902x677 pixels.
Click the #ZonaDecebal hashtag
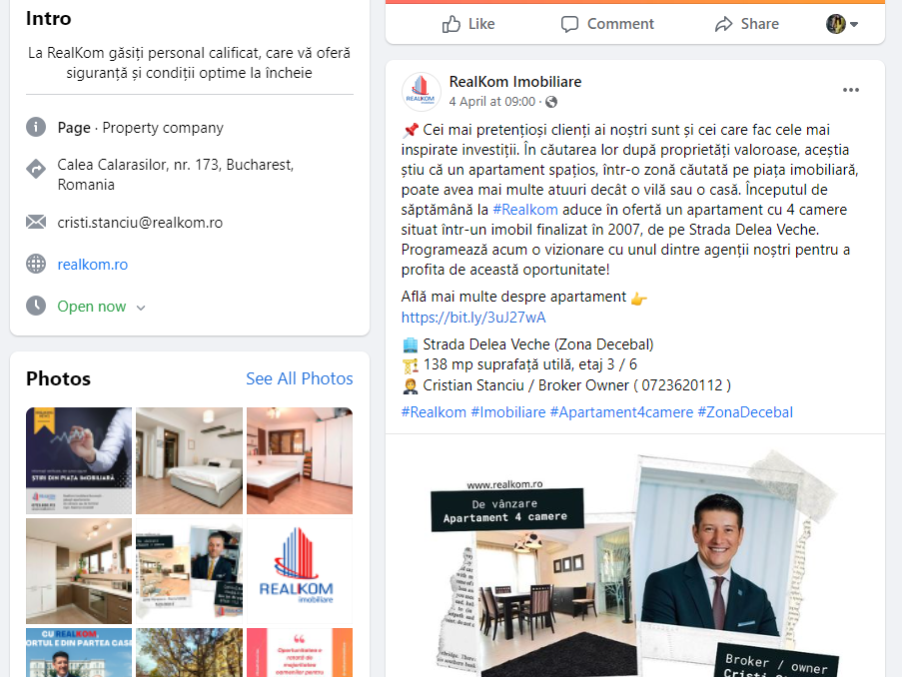coord(745,412)
